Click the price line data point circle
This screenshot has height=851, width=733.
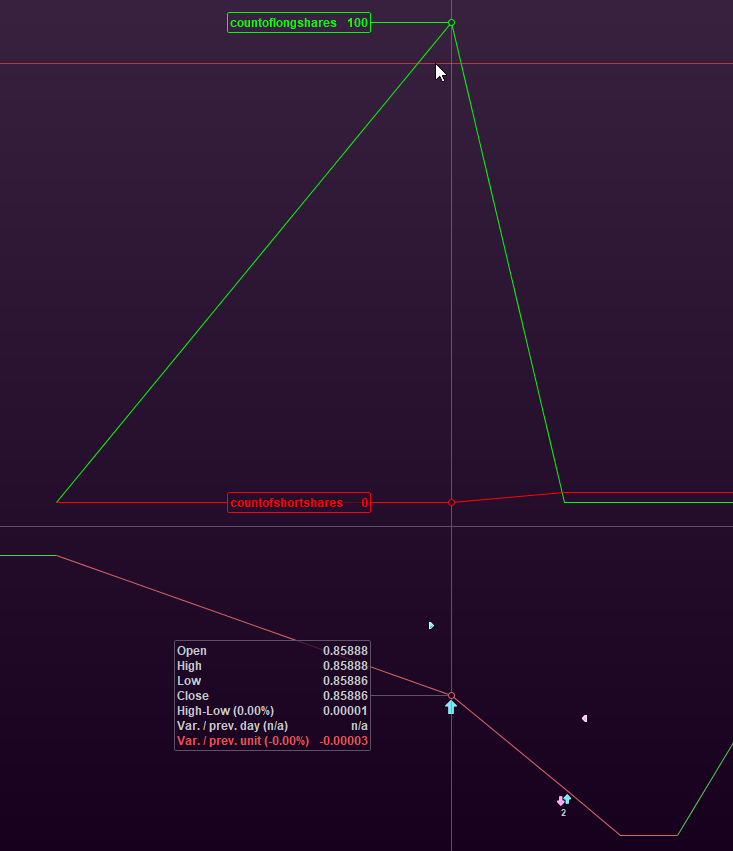[451, 695]
